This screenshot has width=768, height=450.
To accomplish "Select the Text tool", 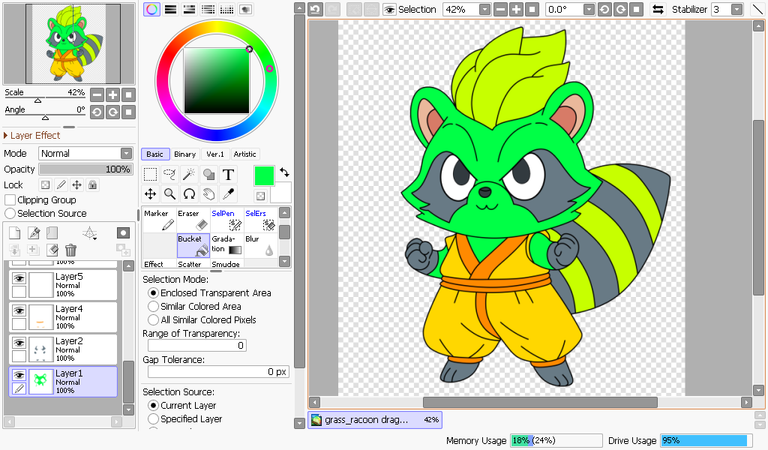I will (x=228, y=175).
